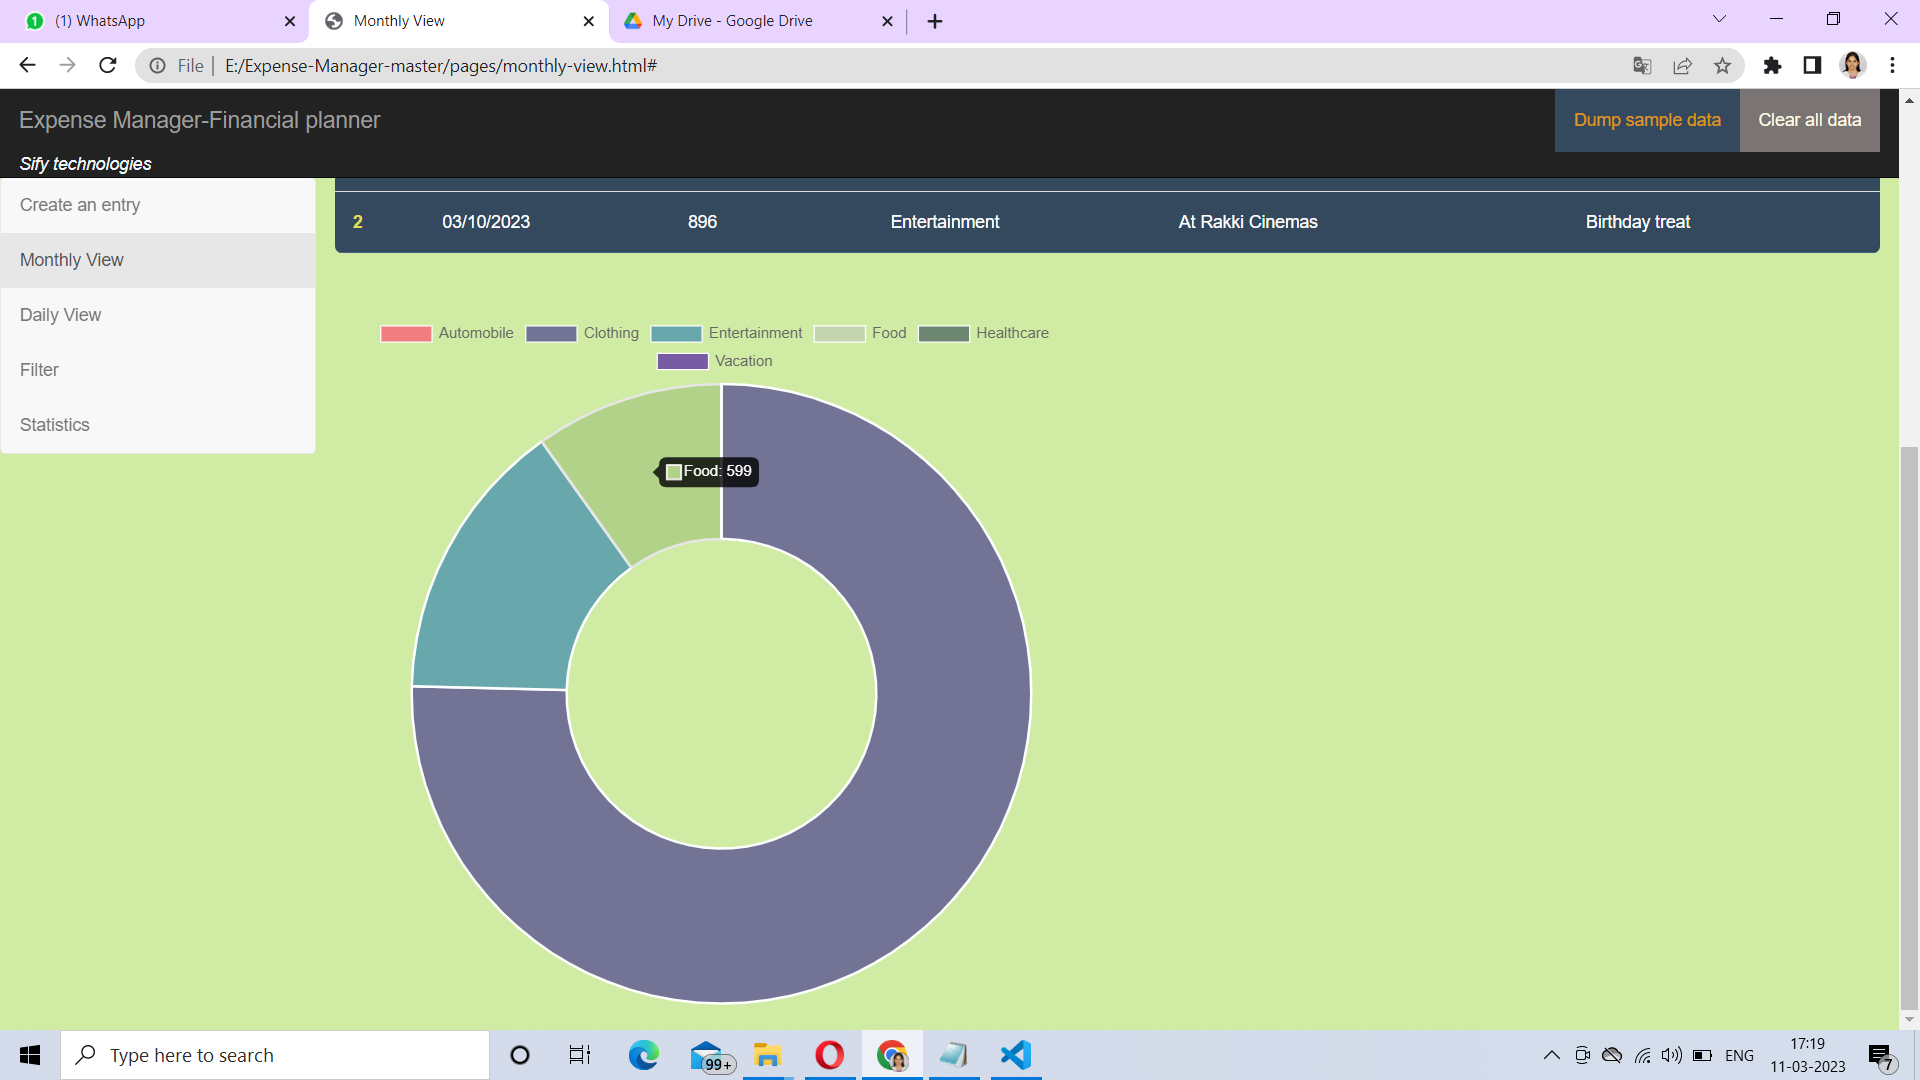Viewport: 1920px width, 1080px height.
Task: Click the browser profile avatar
Action: (x=1853, y=65)
